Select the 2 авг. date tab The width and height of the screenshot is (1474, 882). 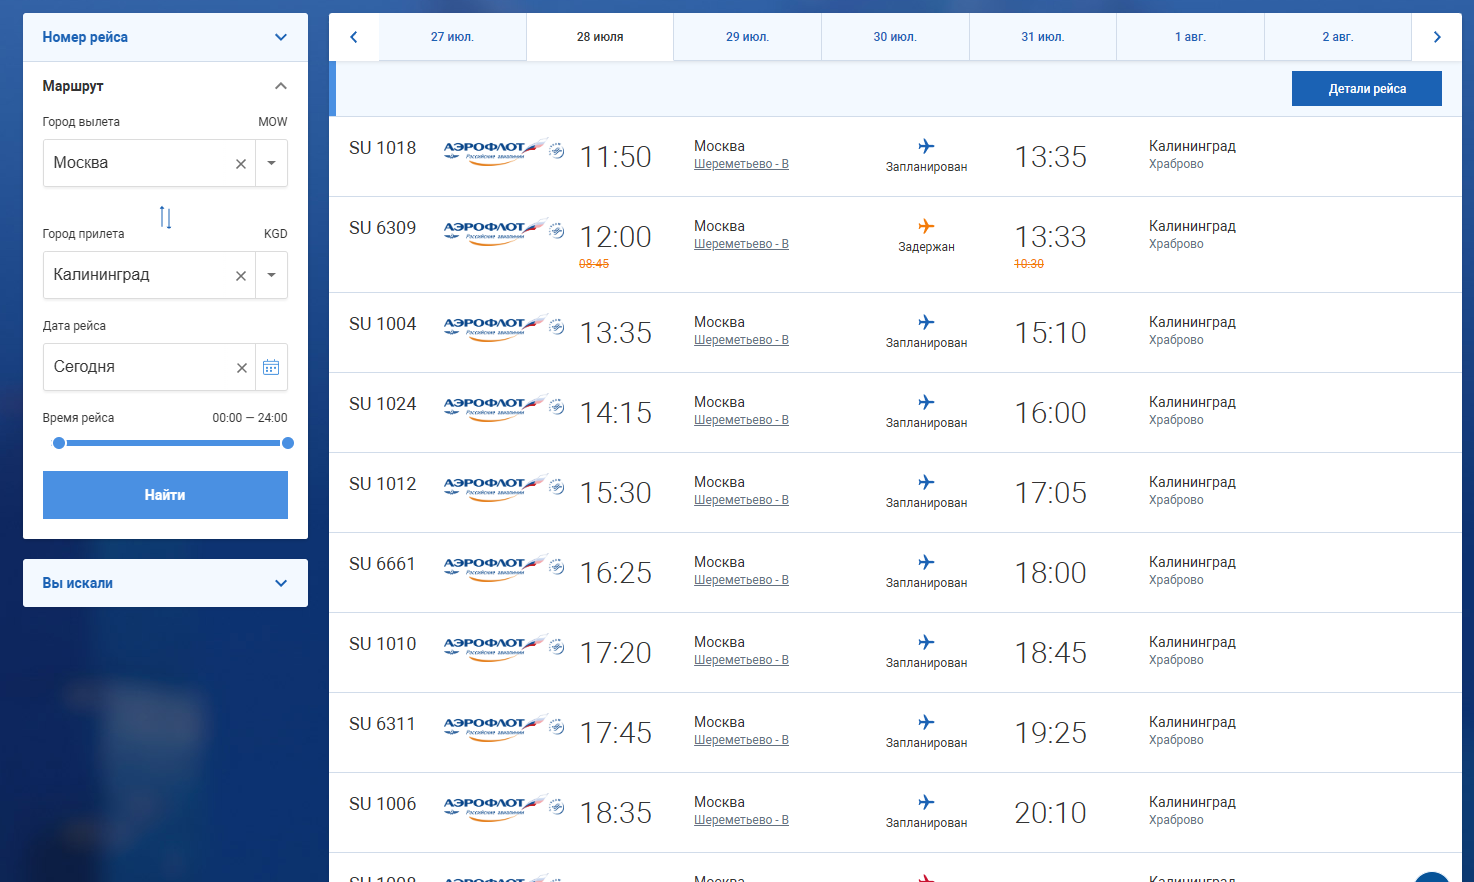(x=1338, y=37)
